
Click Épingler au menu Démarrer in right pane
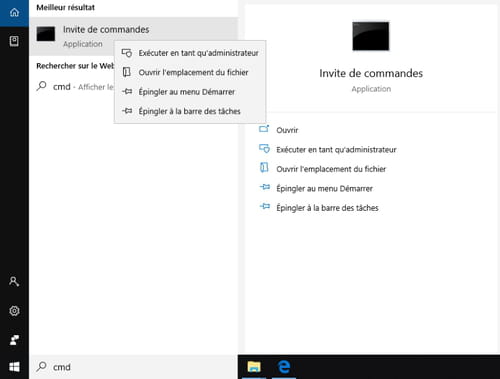tap(324, 189)
